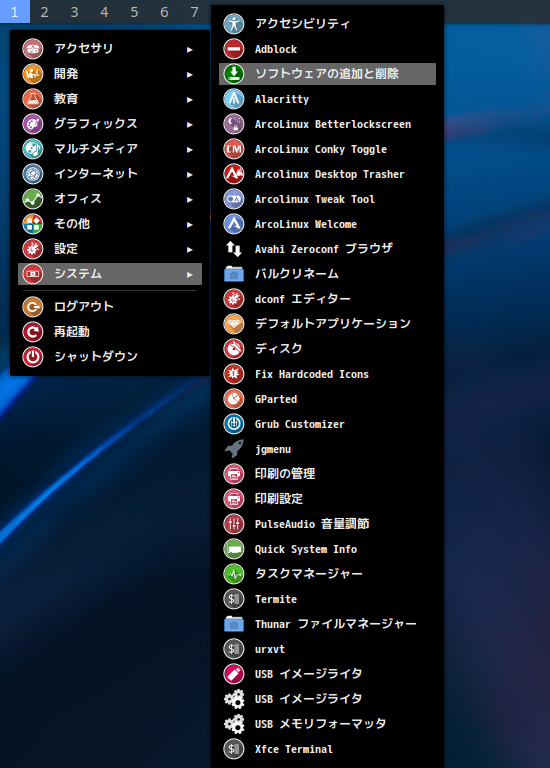Click the 教育 flask icon

(33, 99)
